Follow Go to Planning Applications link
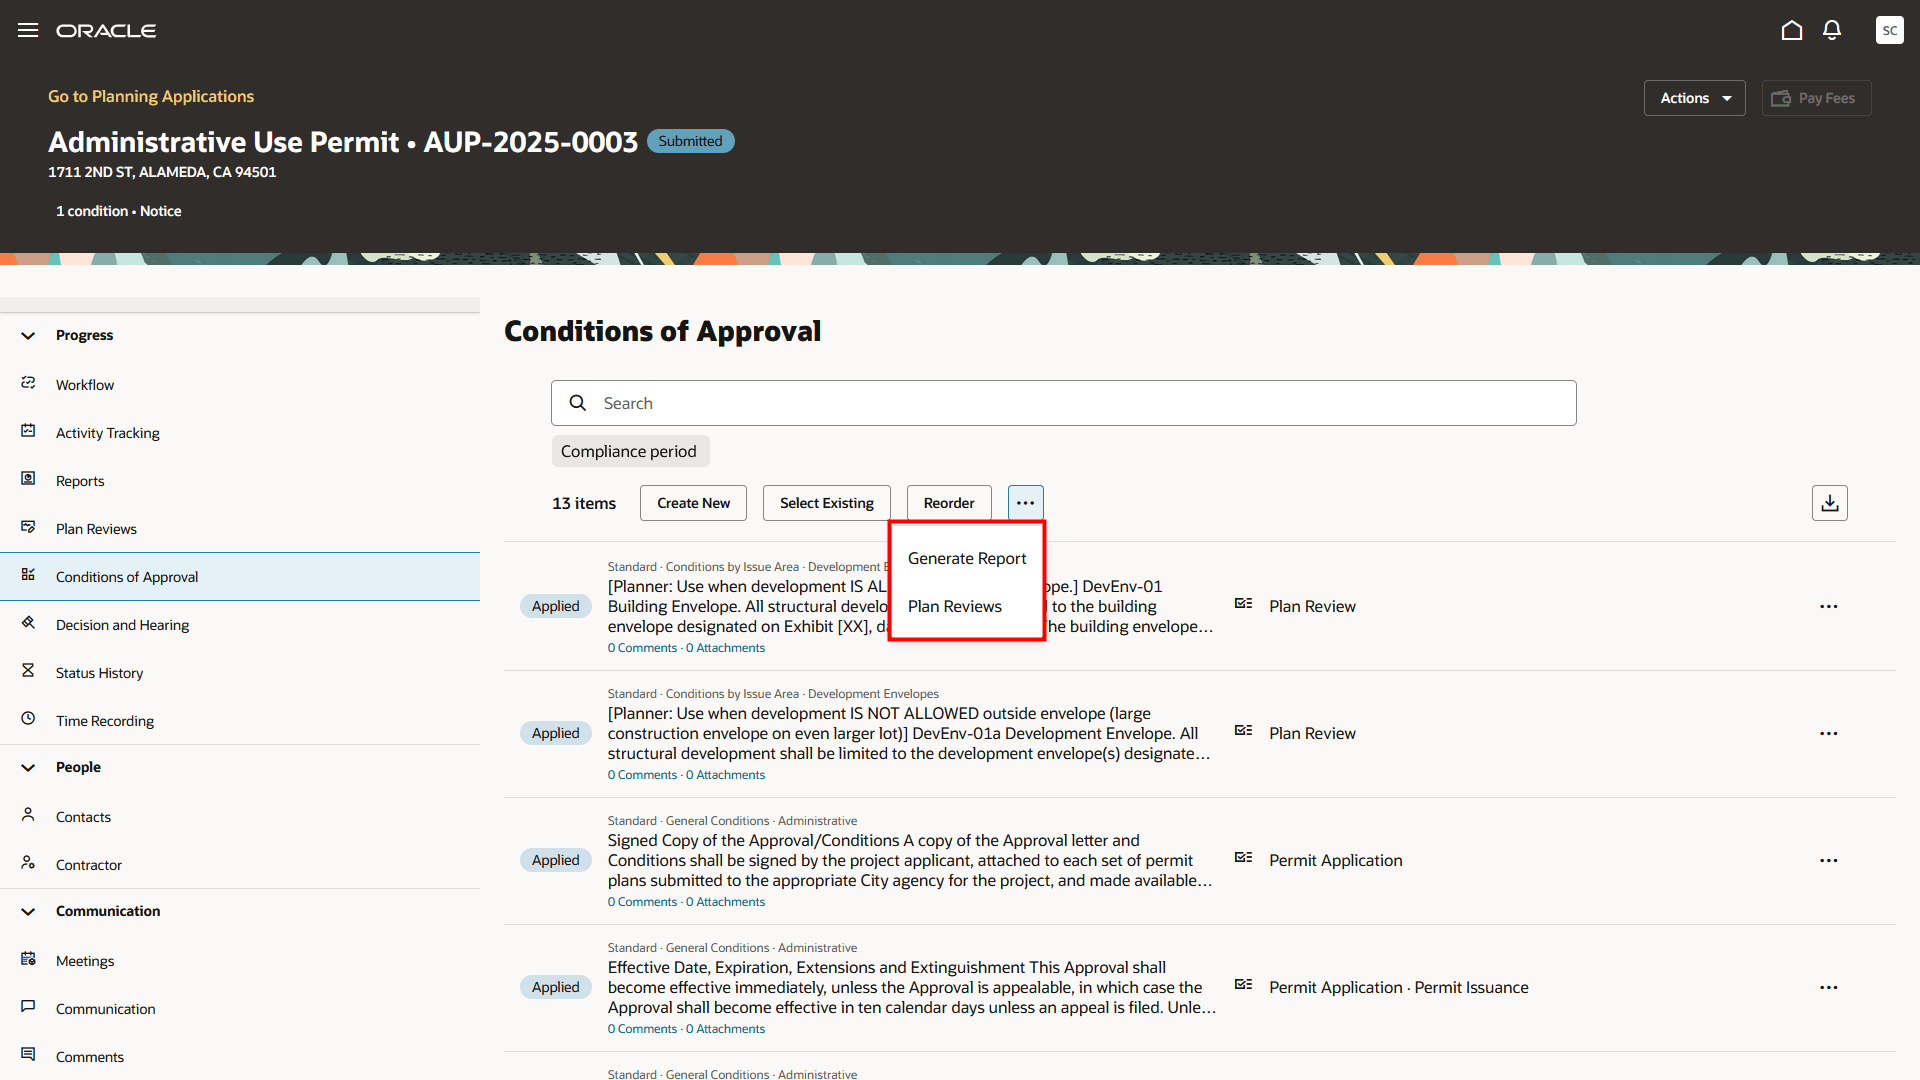This screenshot has height=1080, width=1920. point(151,96)
